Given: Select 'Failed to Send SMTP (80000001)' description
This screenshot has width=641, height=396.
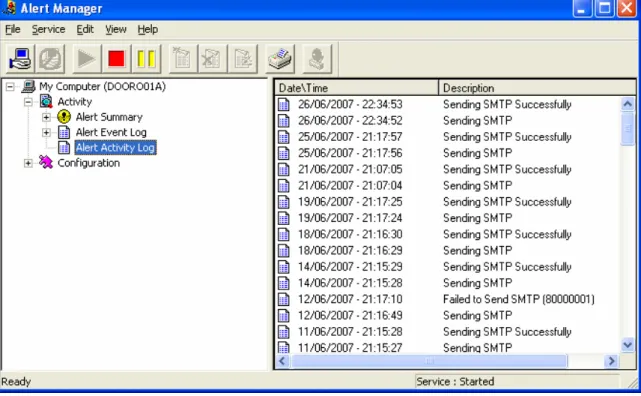Looking at the screenshot, I should tap(518, 299).
